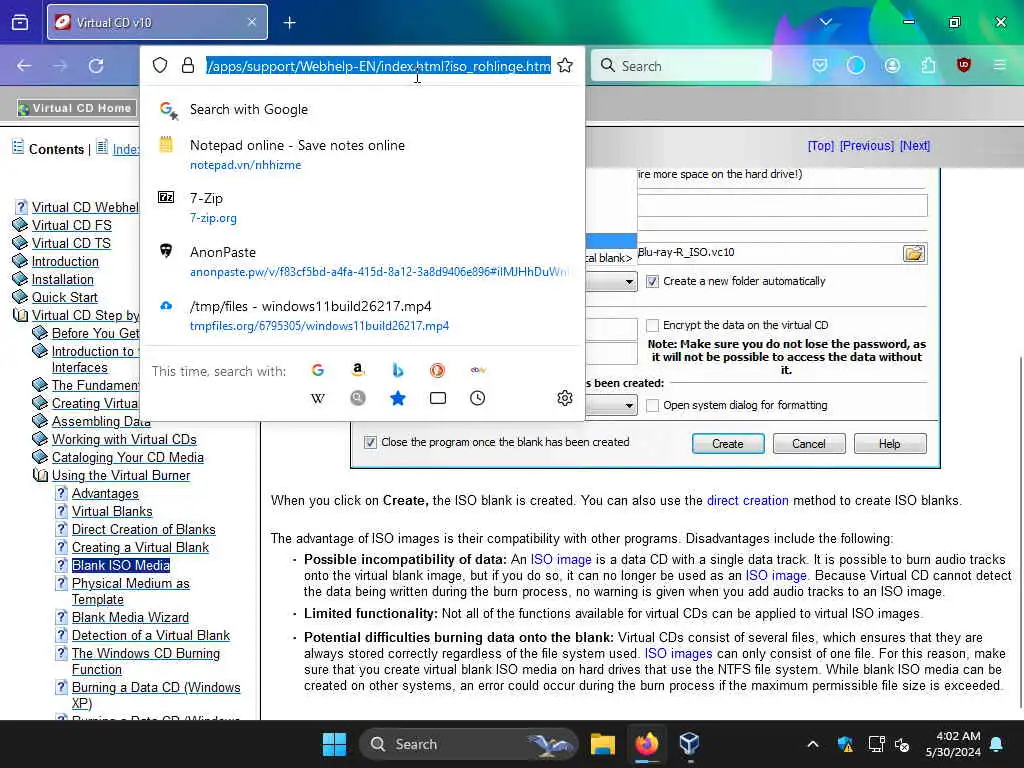The height and width of the screenshot is (768, 1024).
Task: Open a new tab with plus button
Action: (289, 23)
